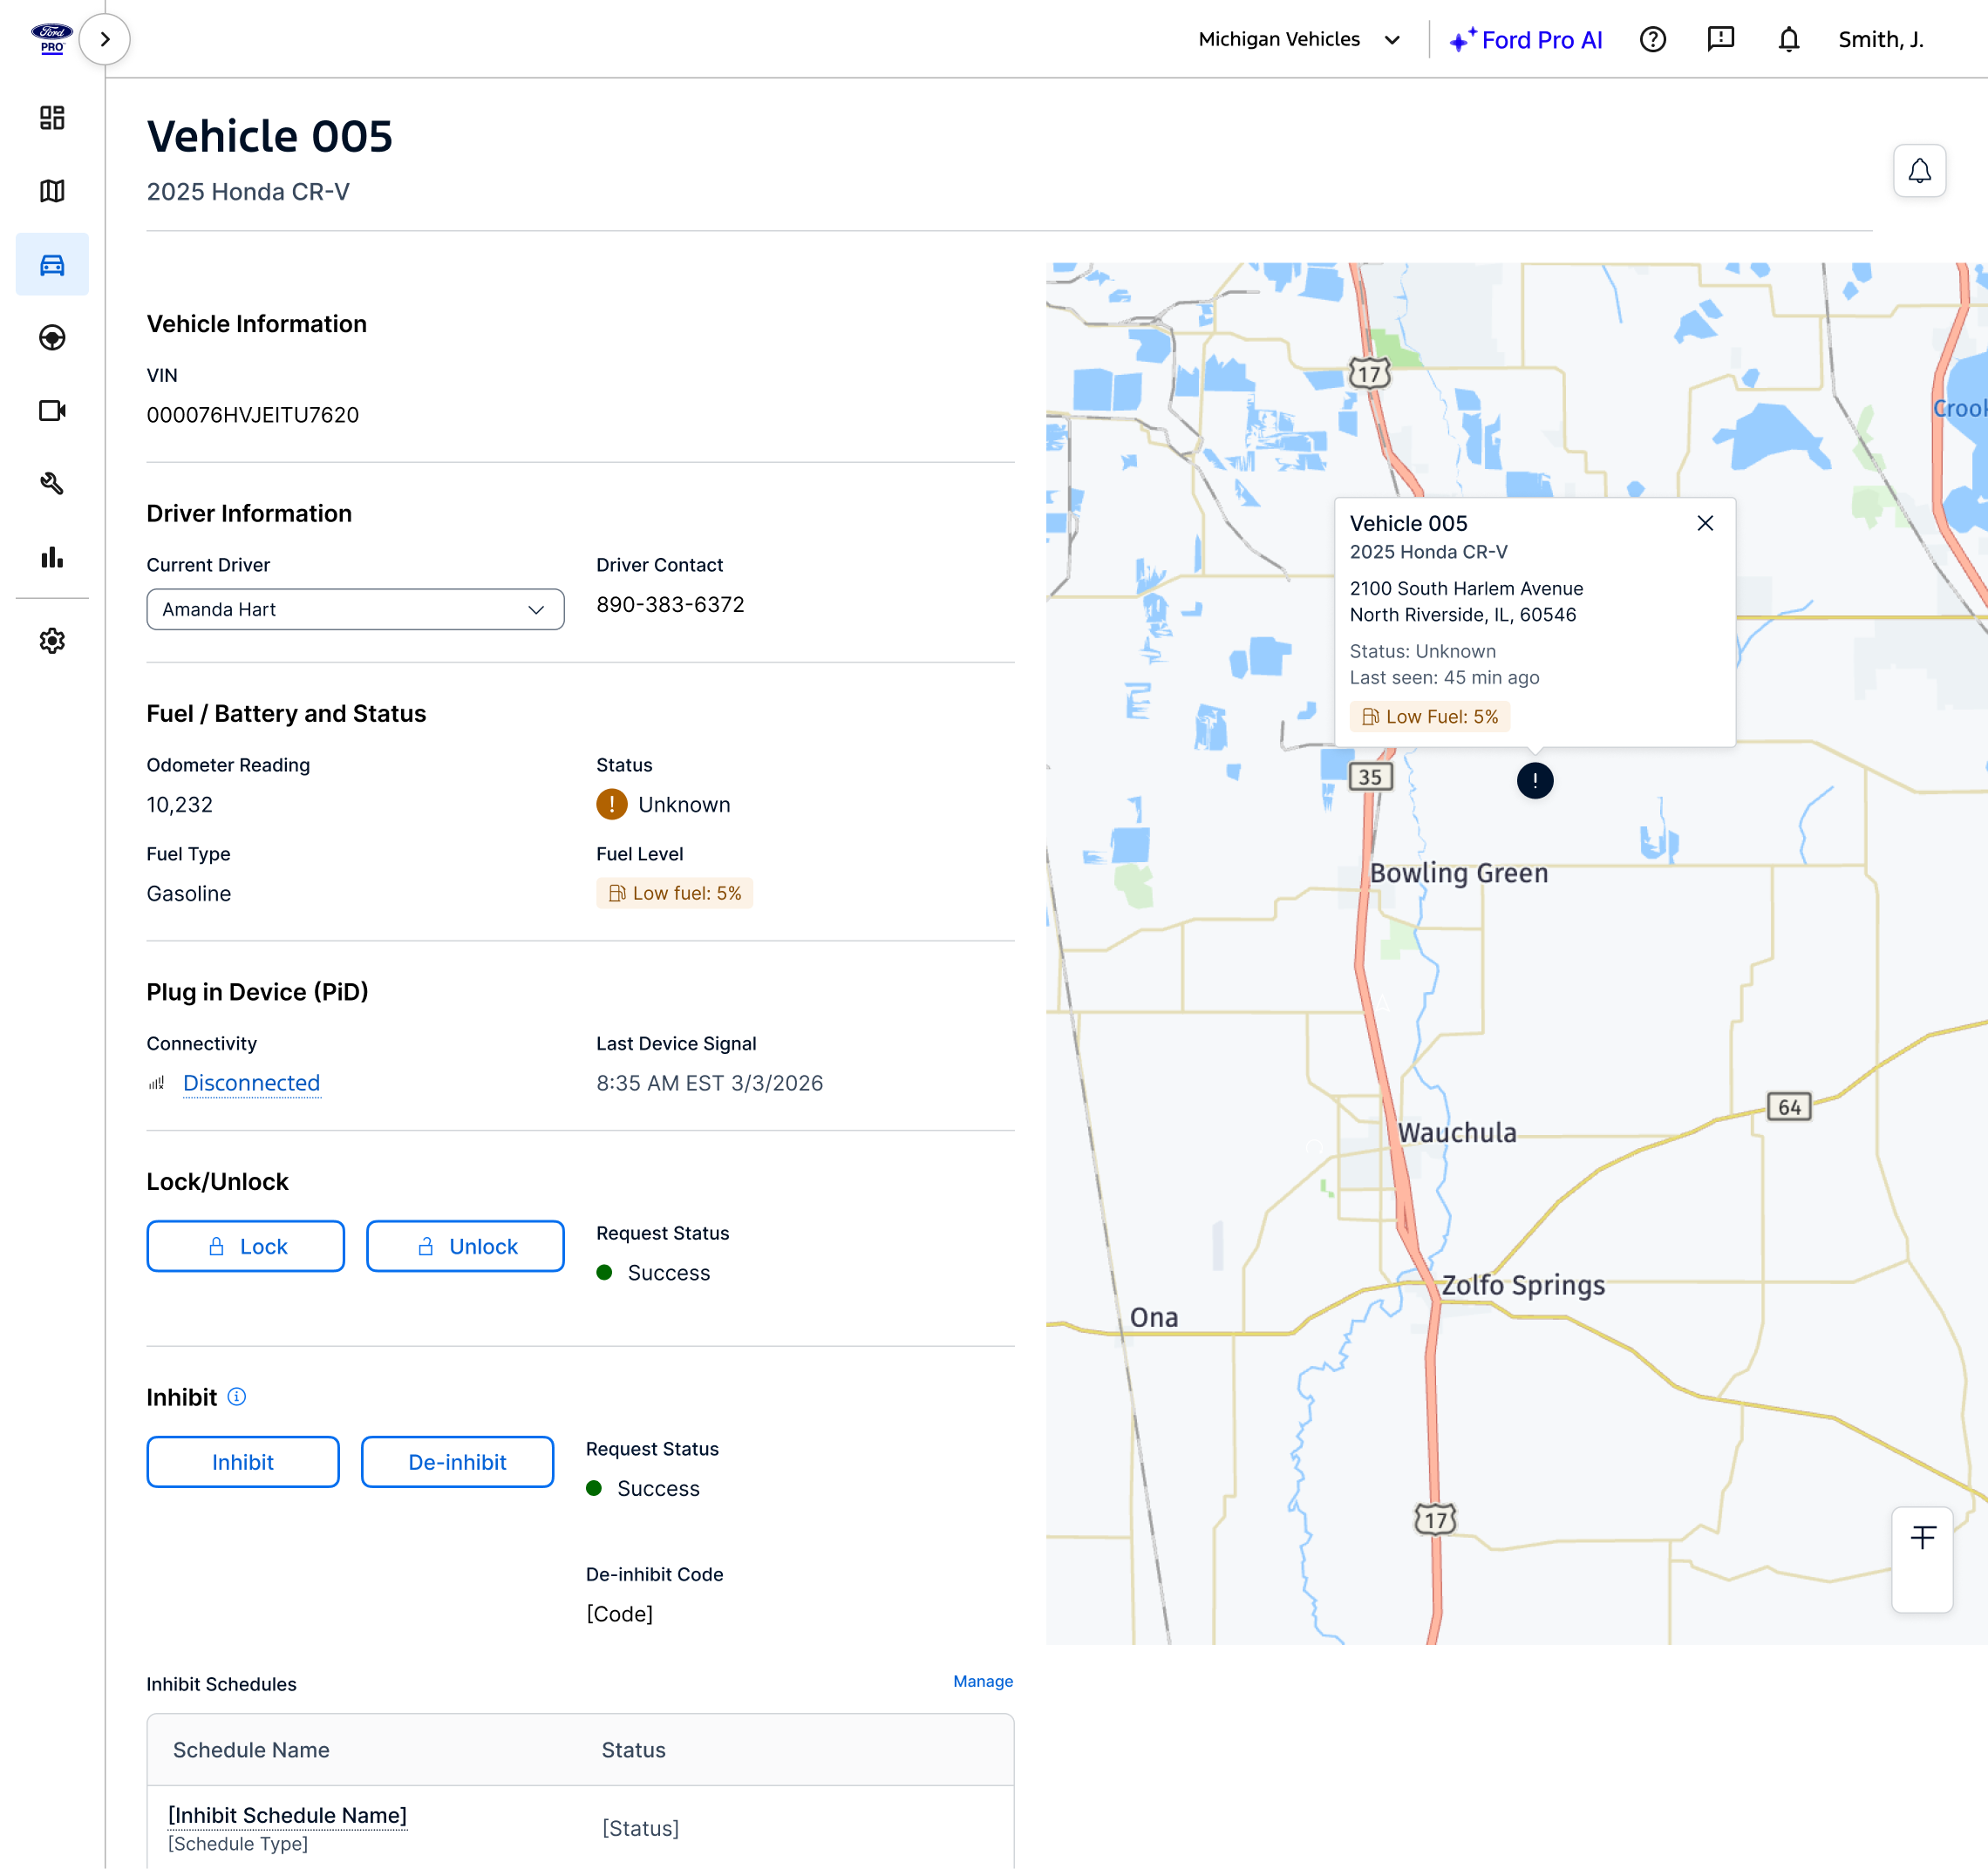
Task: Select the Map view icon
Action: [52, 190]
